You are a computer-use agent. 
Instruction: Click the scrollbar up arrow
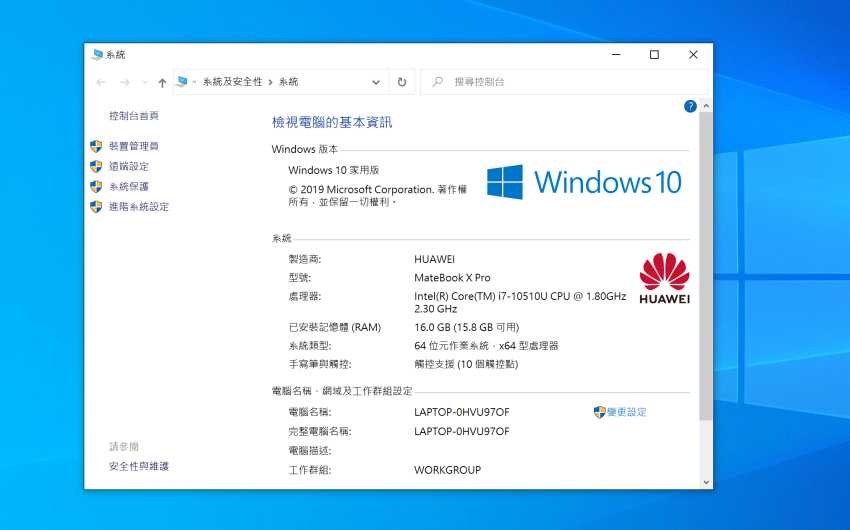706,106
